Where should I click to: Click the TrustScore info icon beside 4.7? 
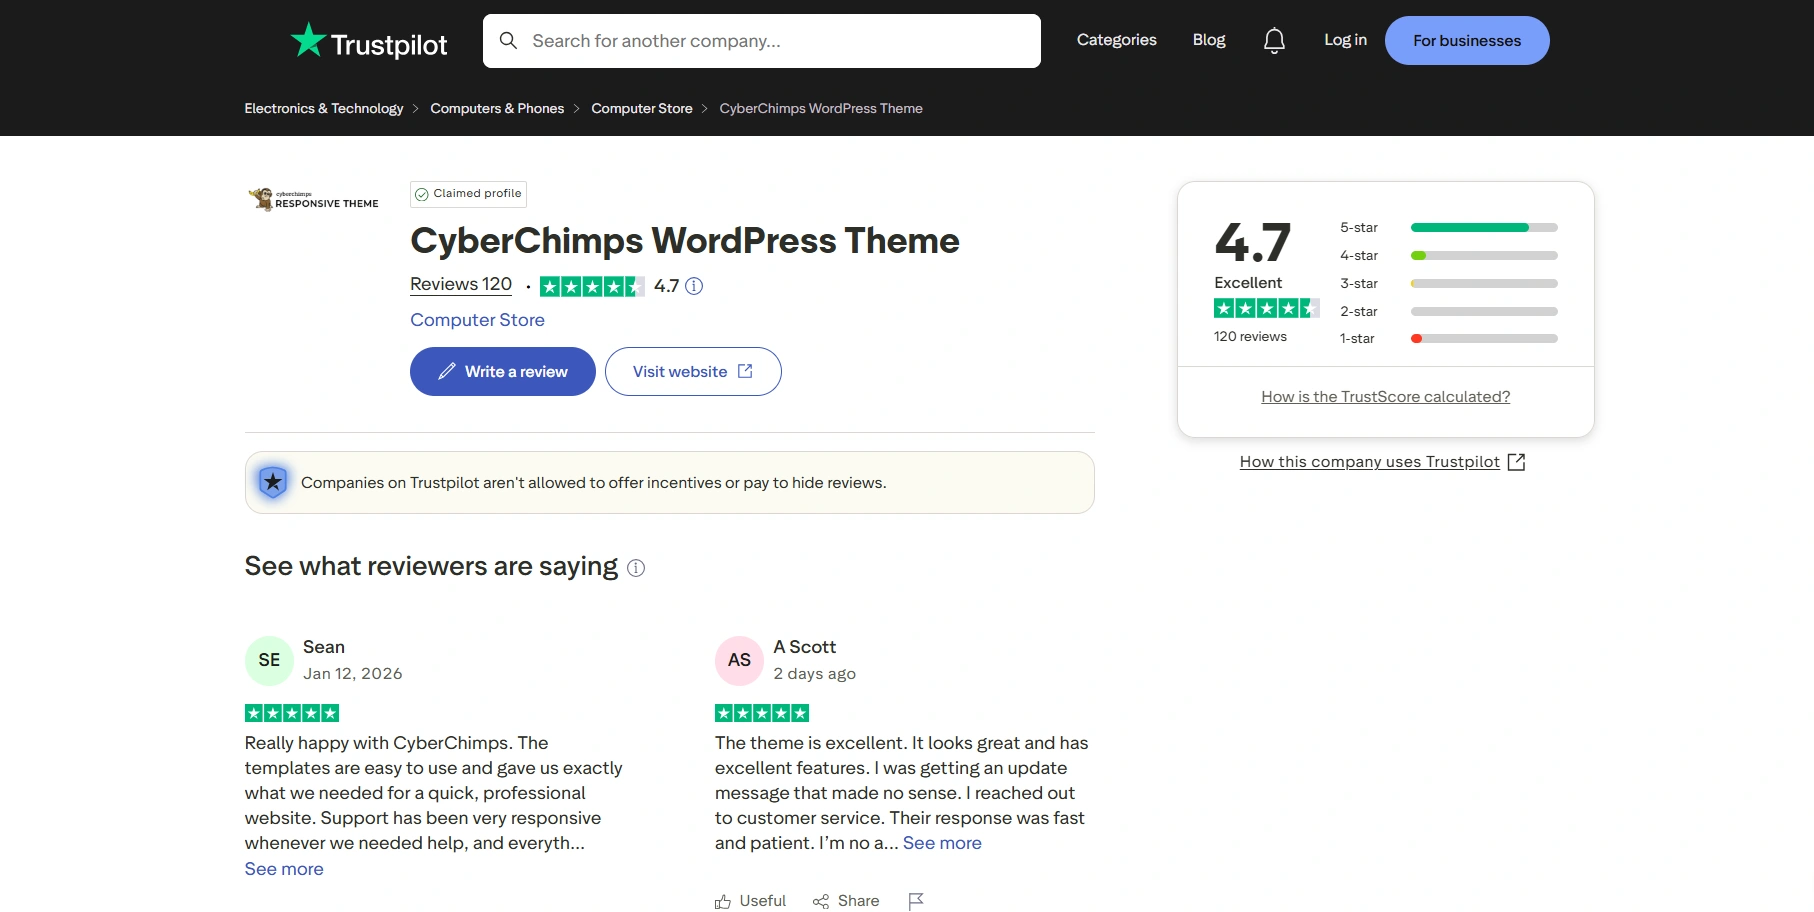(x=694, y=286)
